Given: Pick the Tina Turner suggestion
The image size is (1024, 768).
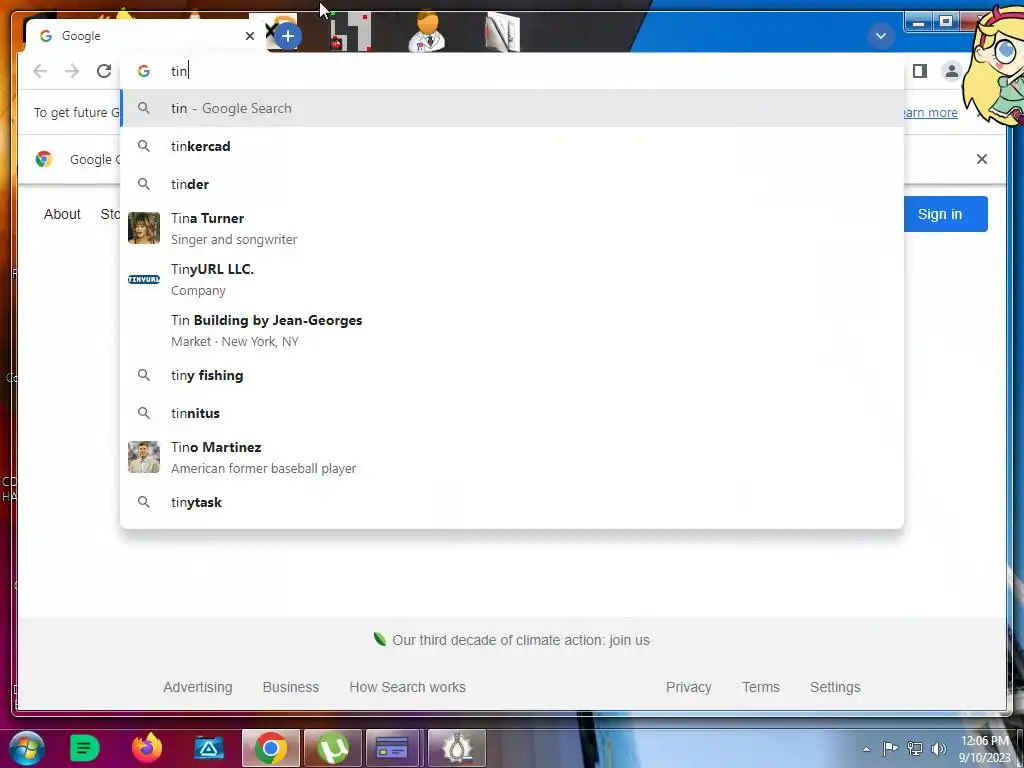Looking at the screenshot, I should click(x=512, y=229).
